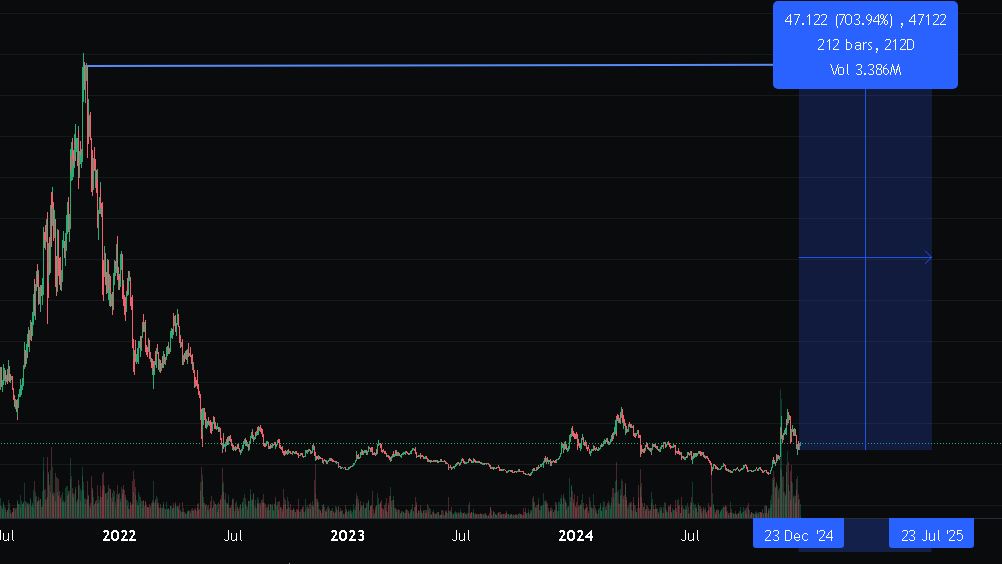Click the 23 Dec '24 date label
The image size is (1002, 564).
[x=798, y=535]
